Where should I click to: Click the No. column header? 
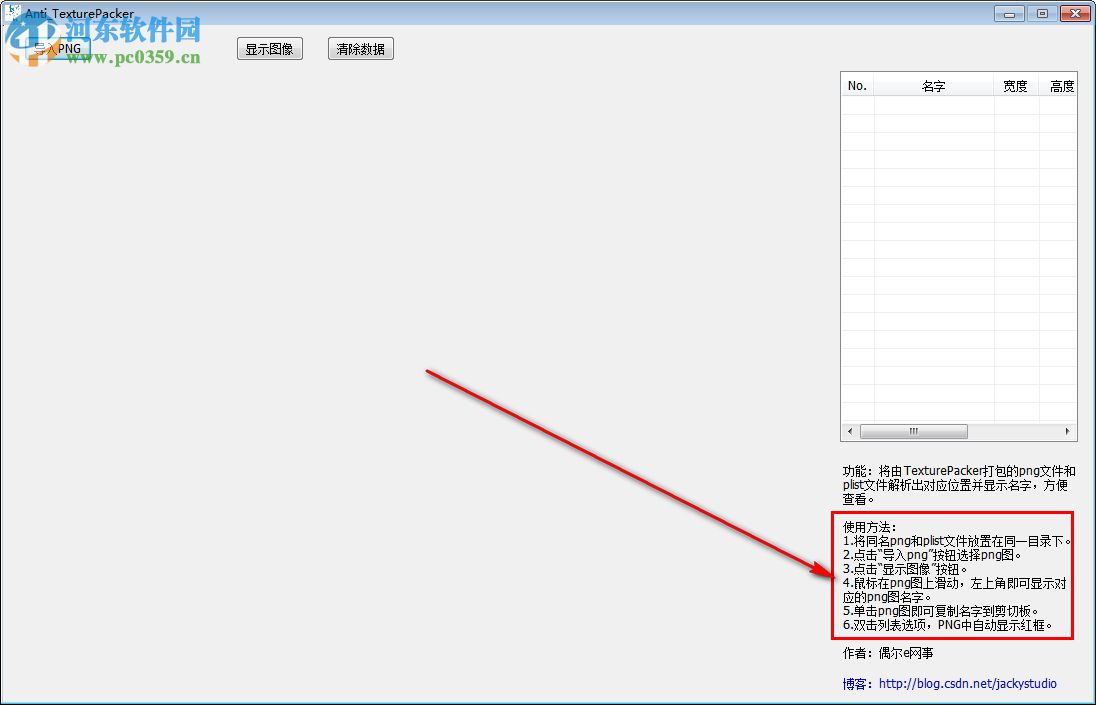pyautogui.click(x=856, y=85)
